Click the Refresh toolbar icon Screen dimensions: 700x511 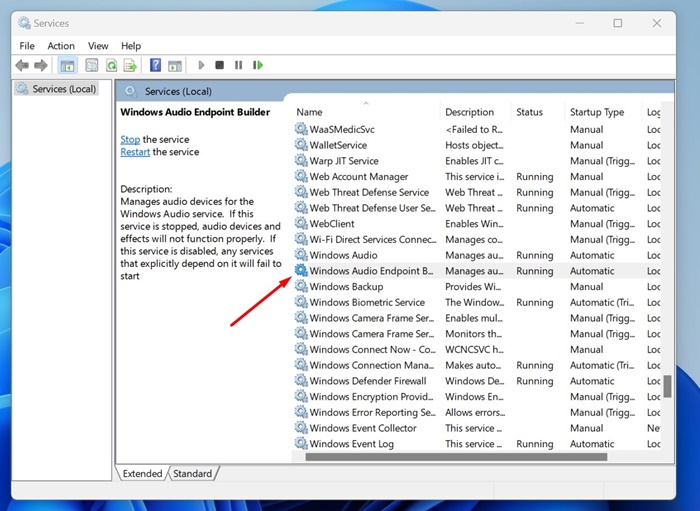pos(112,65)
